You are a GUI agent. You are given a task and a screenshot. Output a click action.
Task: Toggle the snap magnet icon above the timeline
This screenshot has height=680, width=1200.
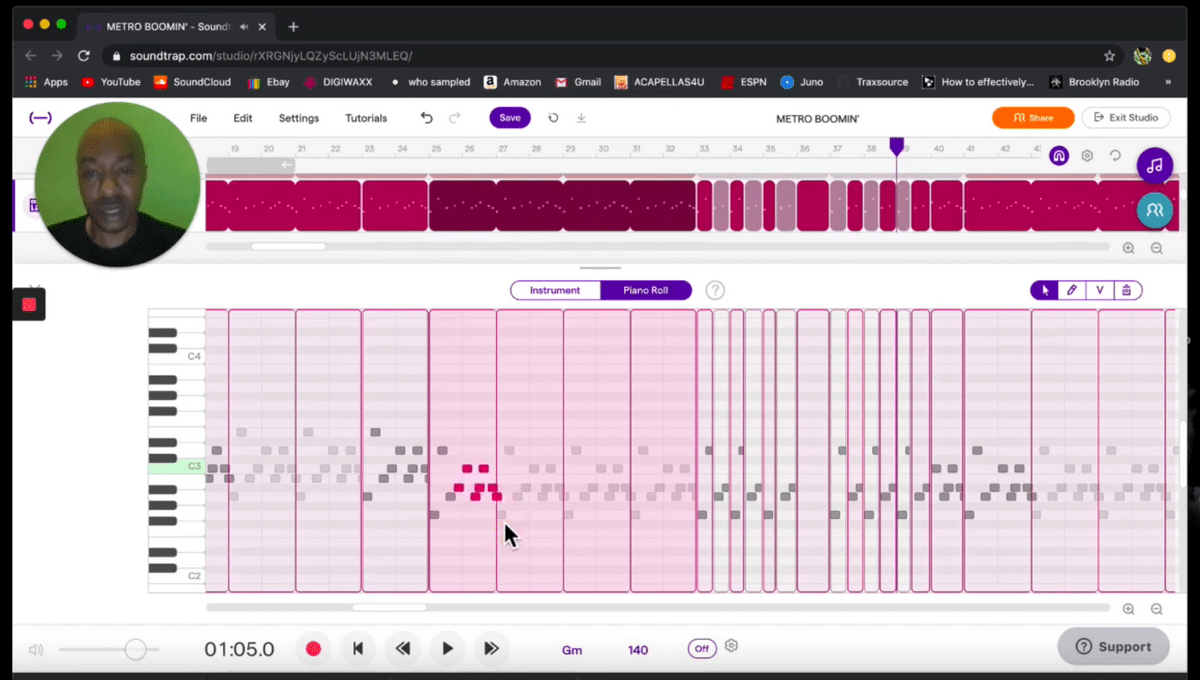1059,156
